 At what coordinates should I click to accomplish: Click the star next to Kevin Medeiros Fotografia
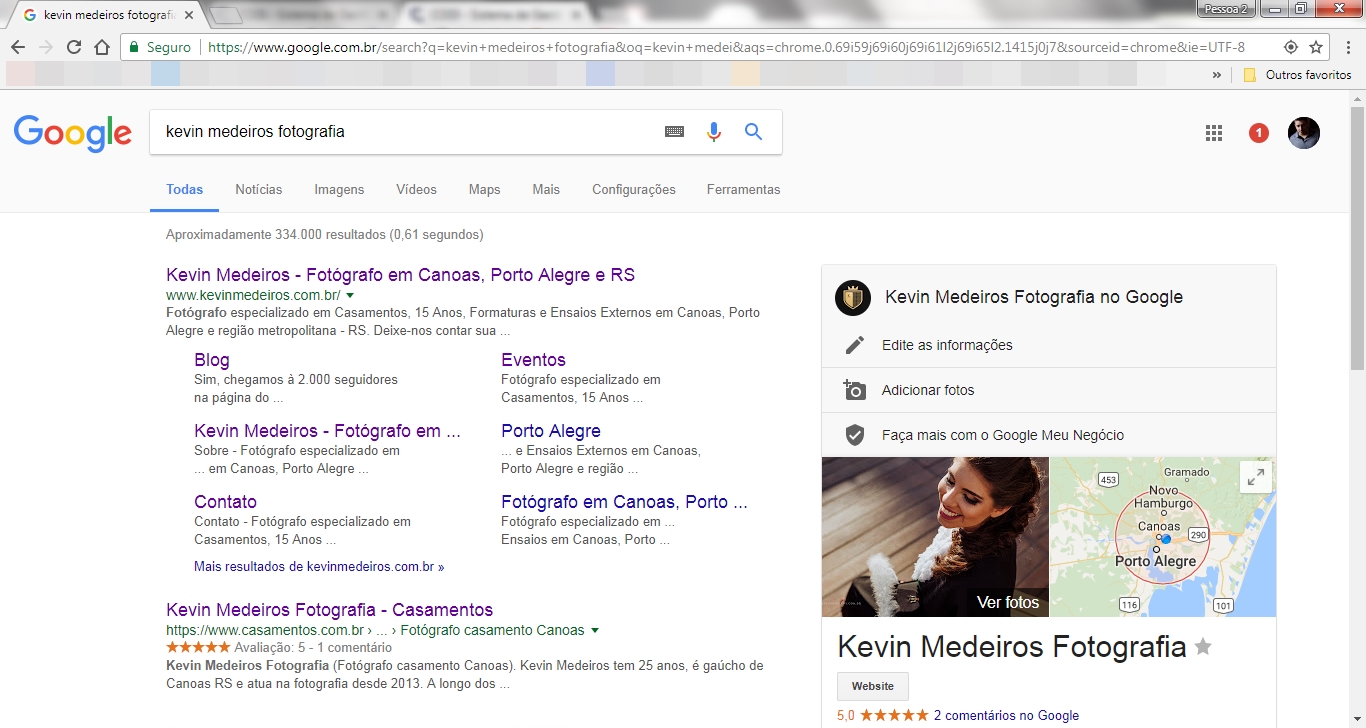coord(1203,648)
